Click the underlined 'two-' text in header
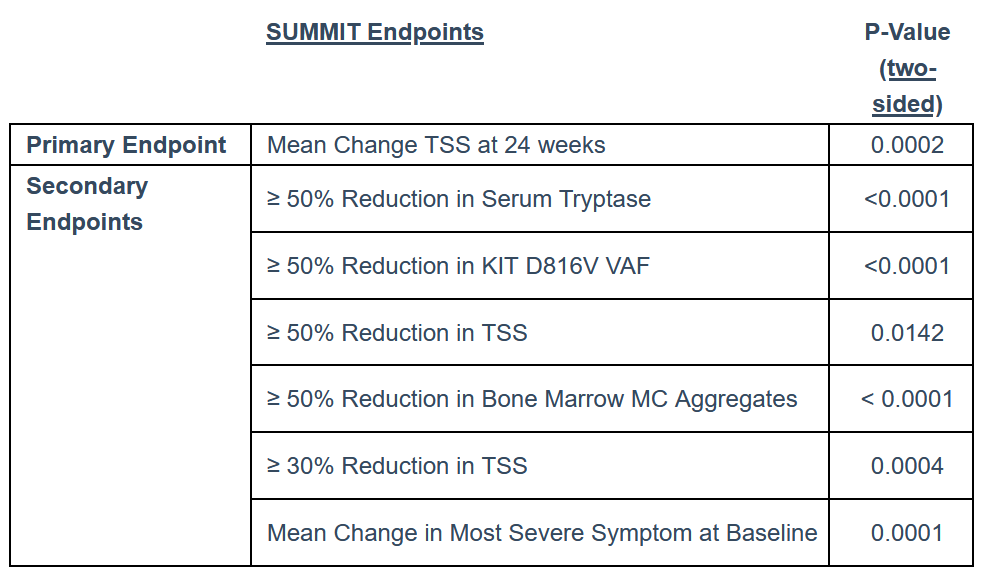 (x=912, y=68)
